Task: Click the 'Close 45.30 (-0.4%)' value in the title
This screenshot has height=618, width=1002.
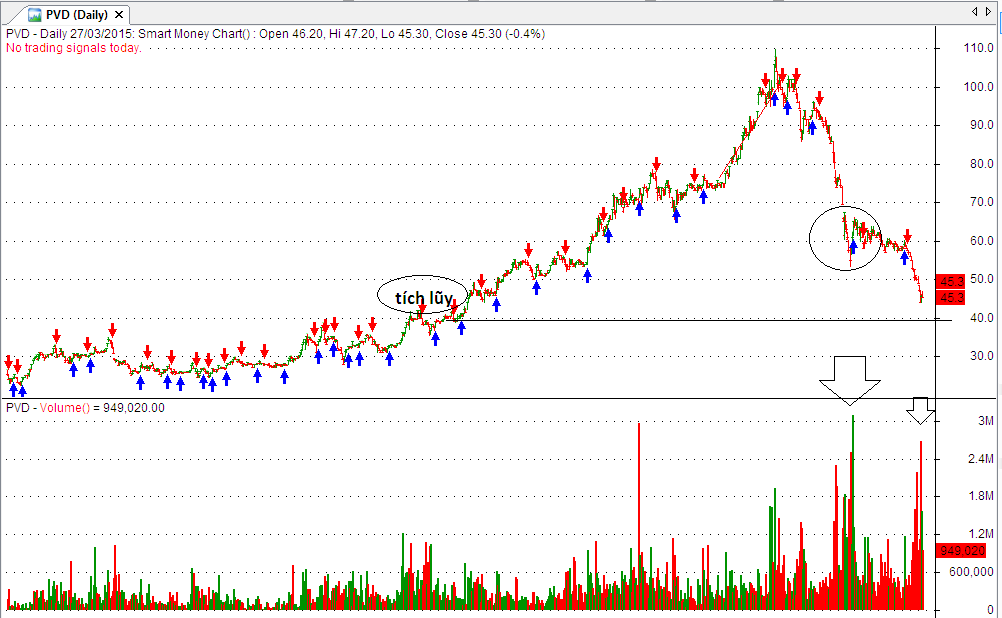Action: click(490, 34)
